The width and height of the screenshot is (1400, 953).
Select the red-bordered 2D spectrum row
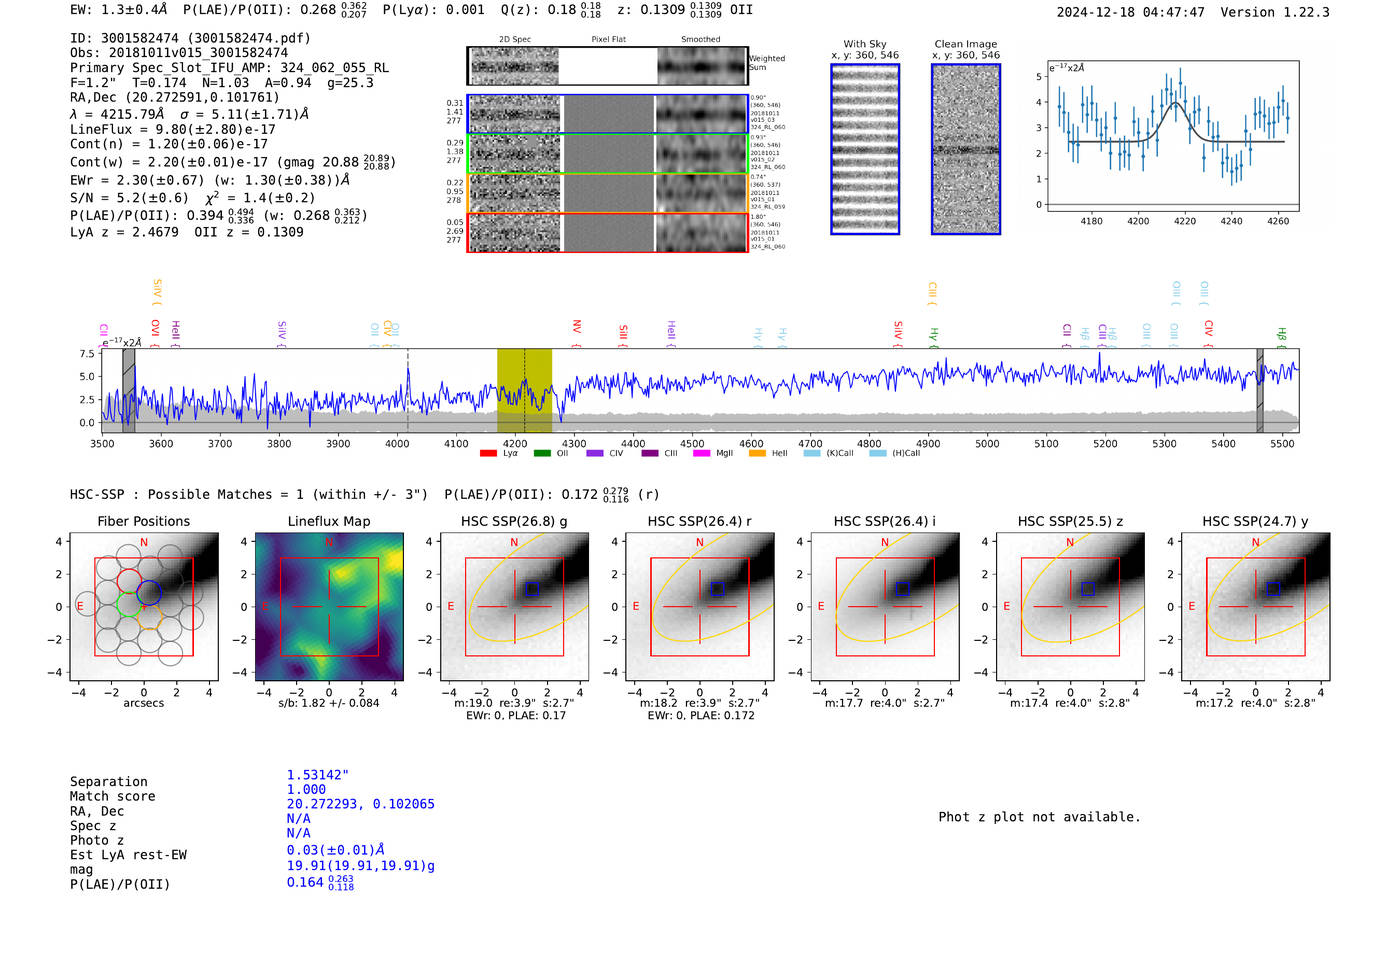pos(607,232)
